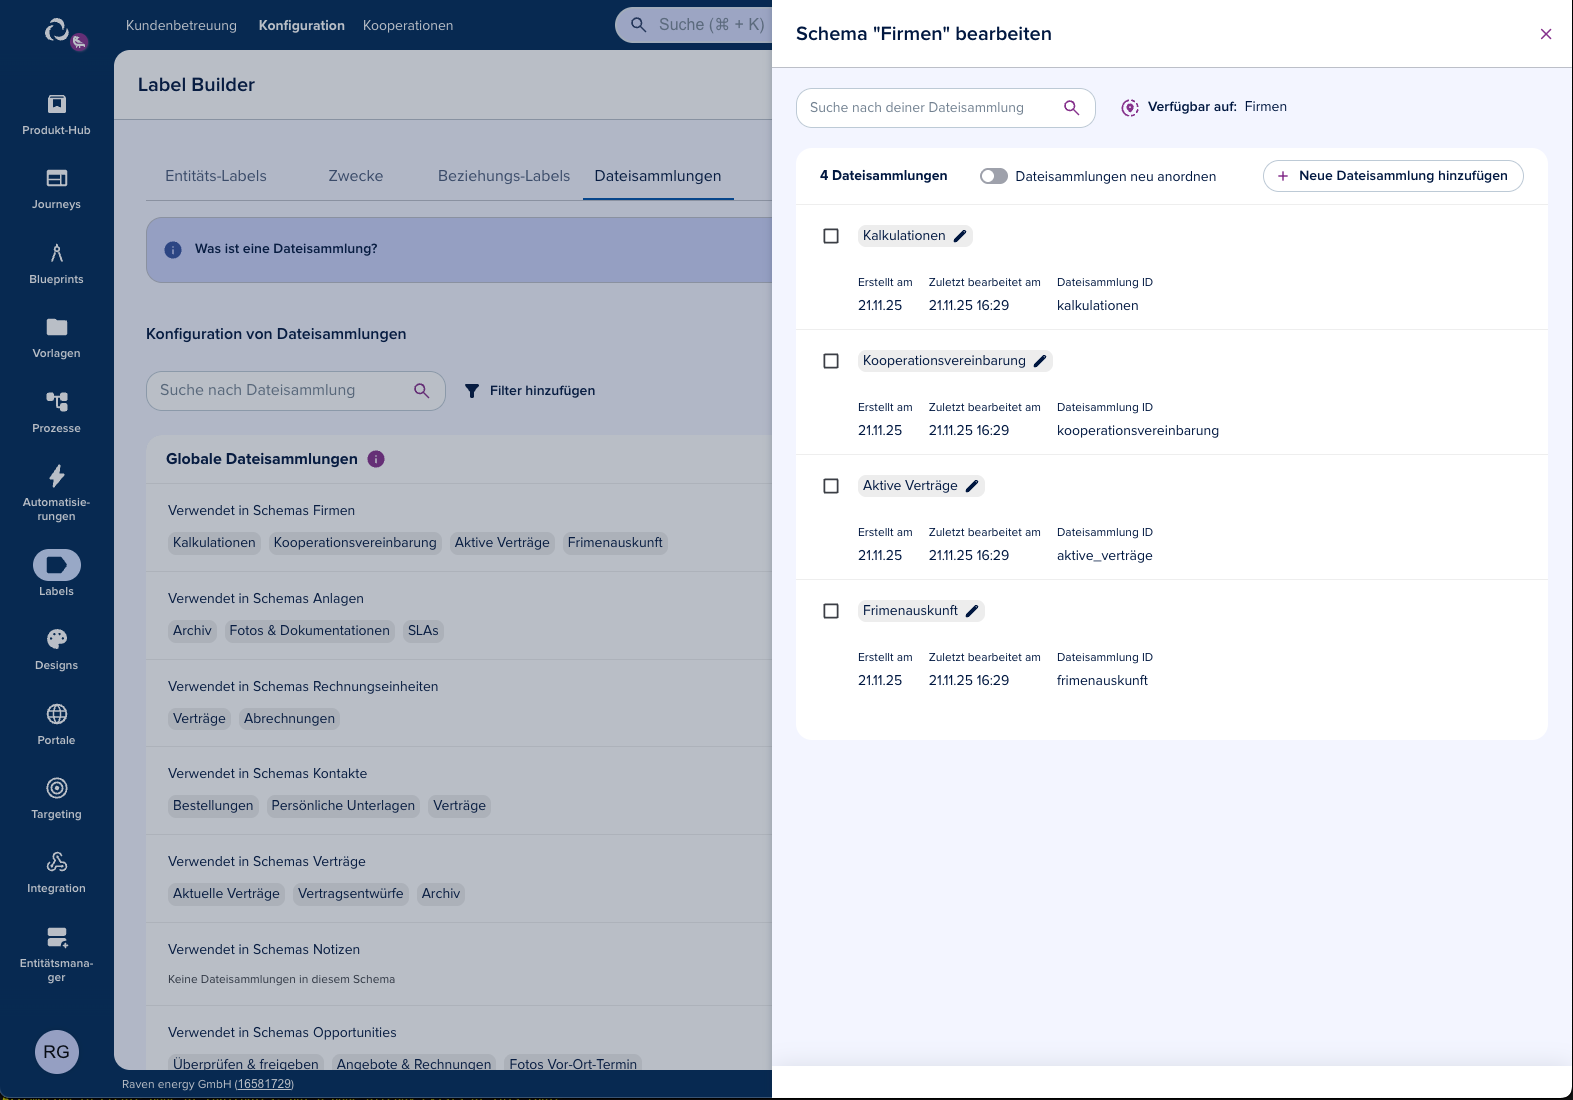Click the info icon beside Globale Dateisammlungen
1573x1100 pixels.
(376, 459)
